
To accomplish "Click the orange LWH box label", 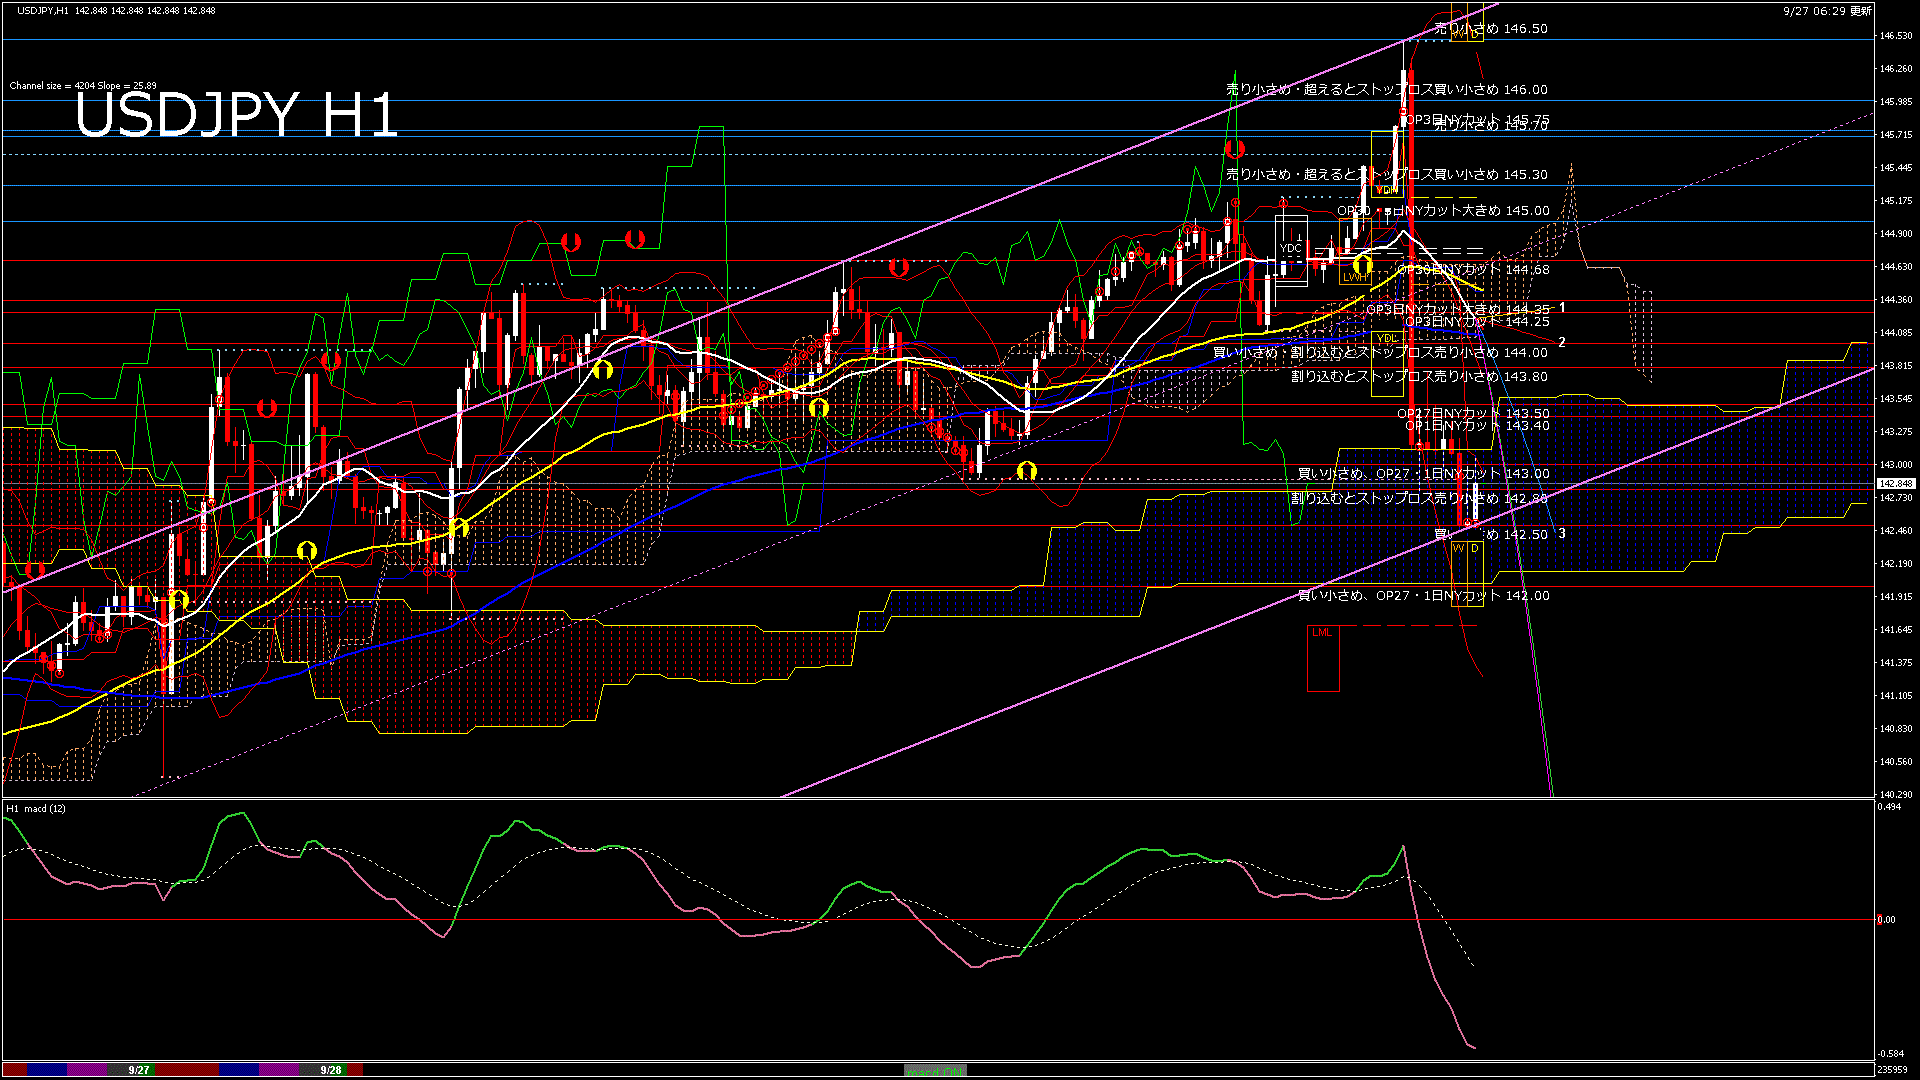I will pos(1355,278).
